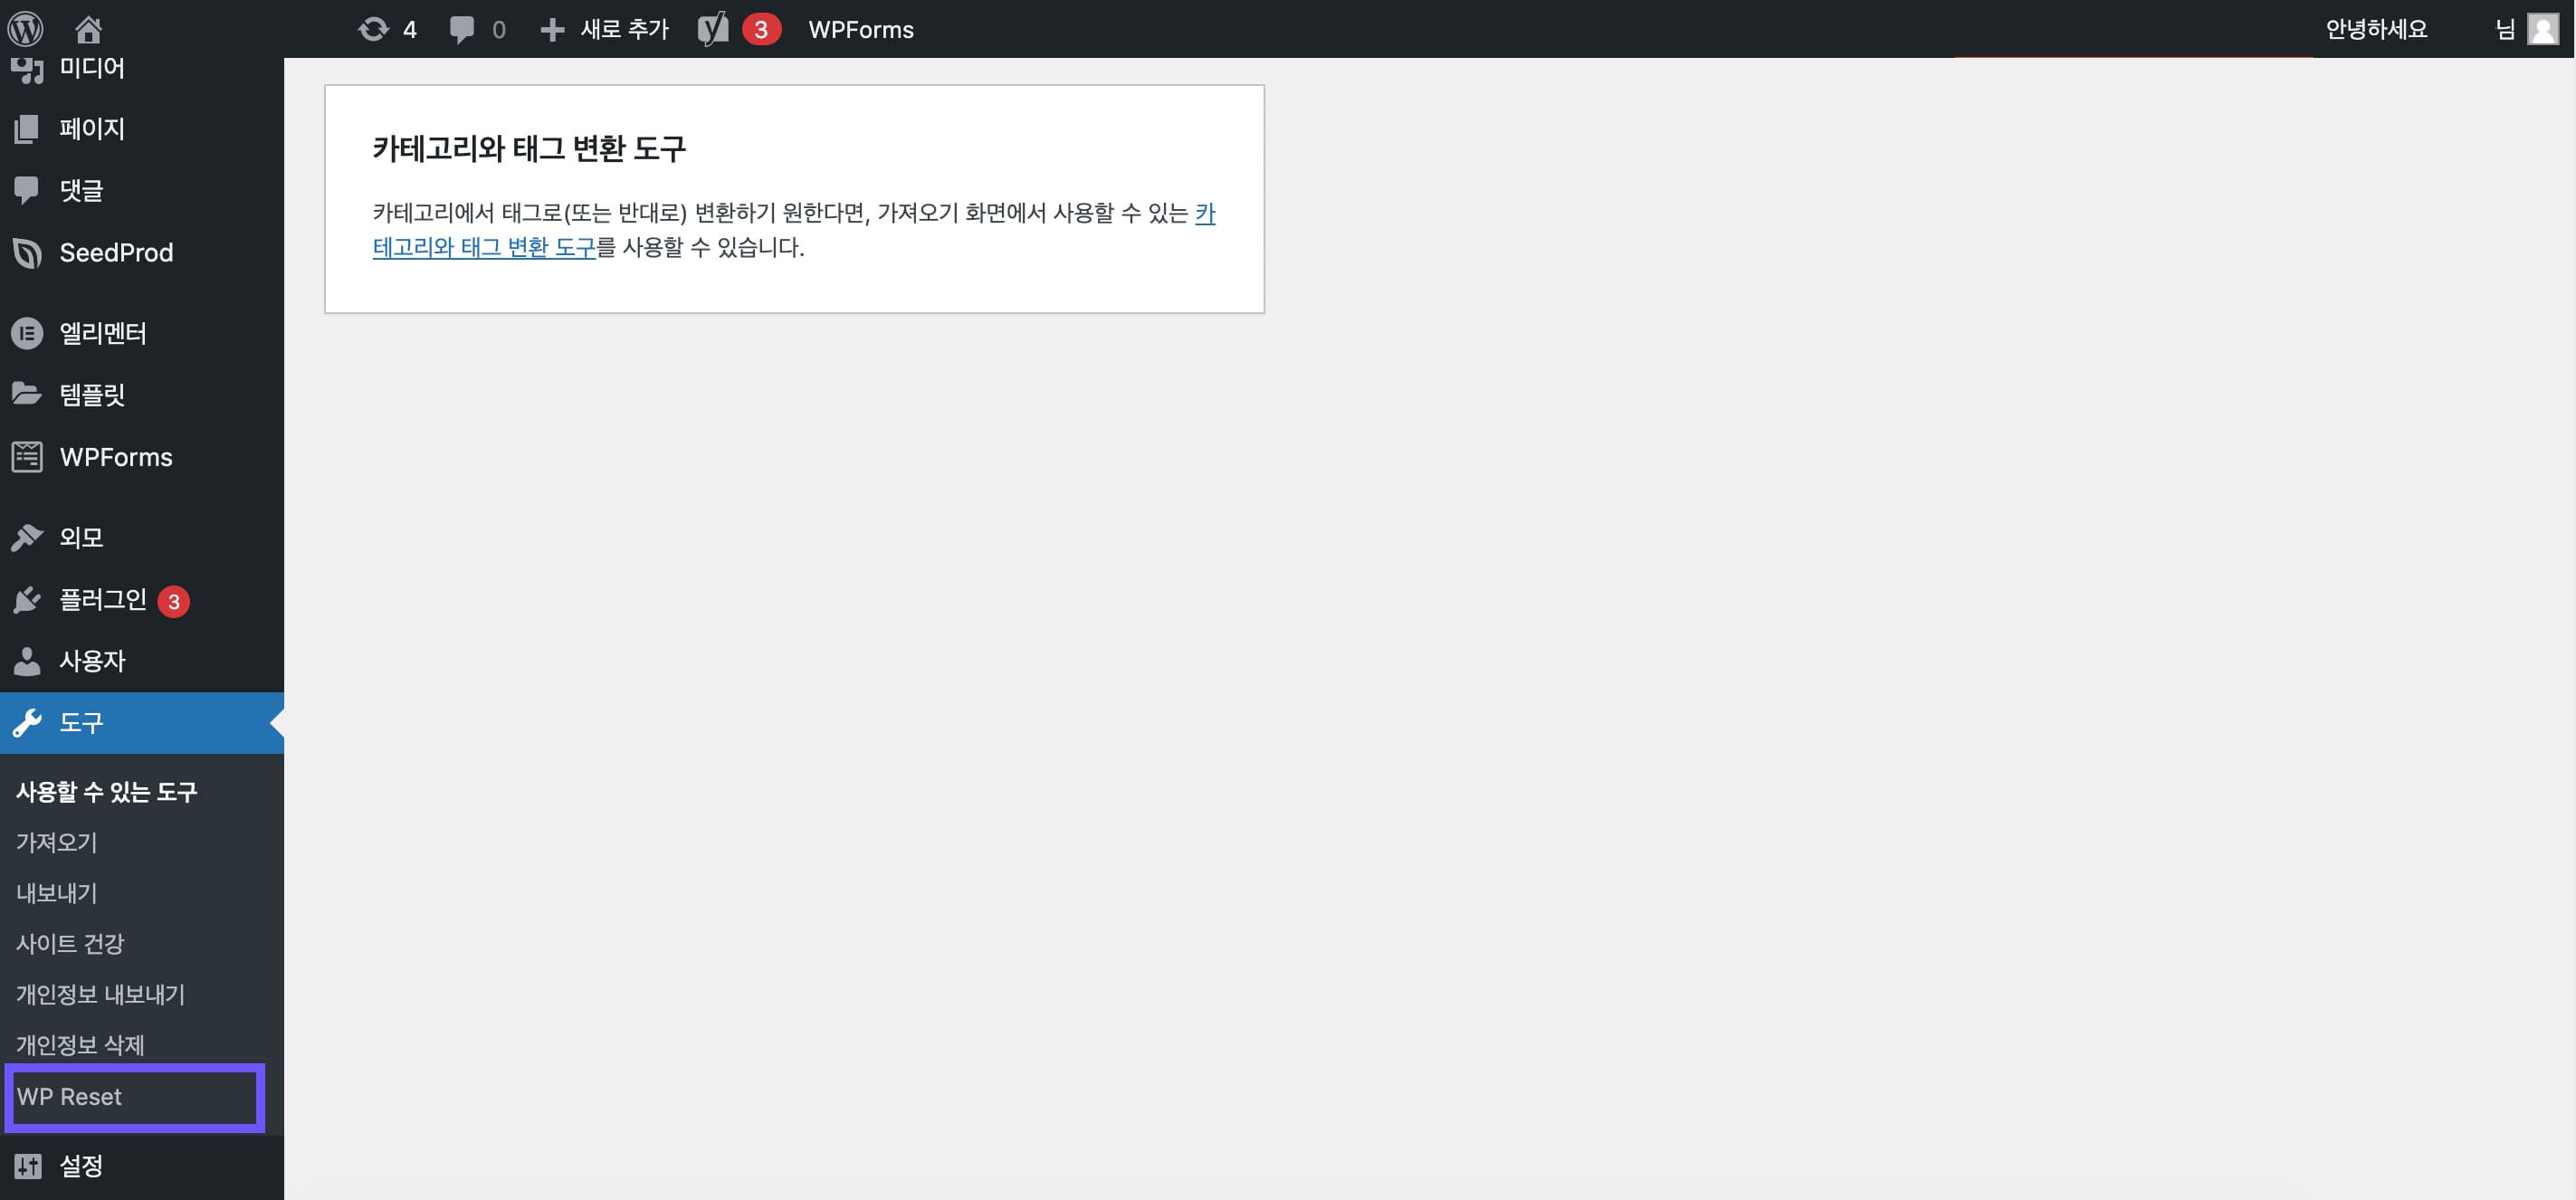The image size is (2576, 1200).
Task: Open SeedProd from sidebar
Action: (x=116, y=252)
